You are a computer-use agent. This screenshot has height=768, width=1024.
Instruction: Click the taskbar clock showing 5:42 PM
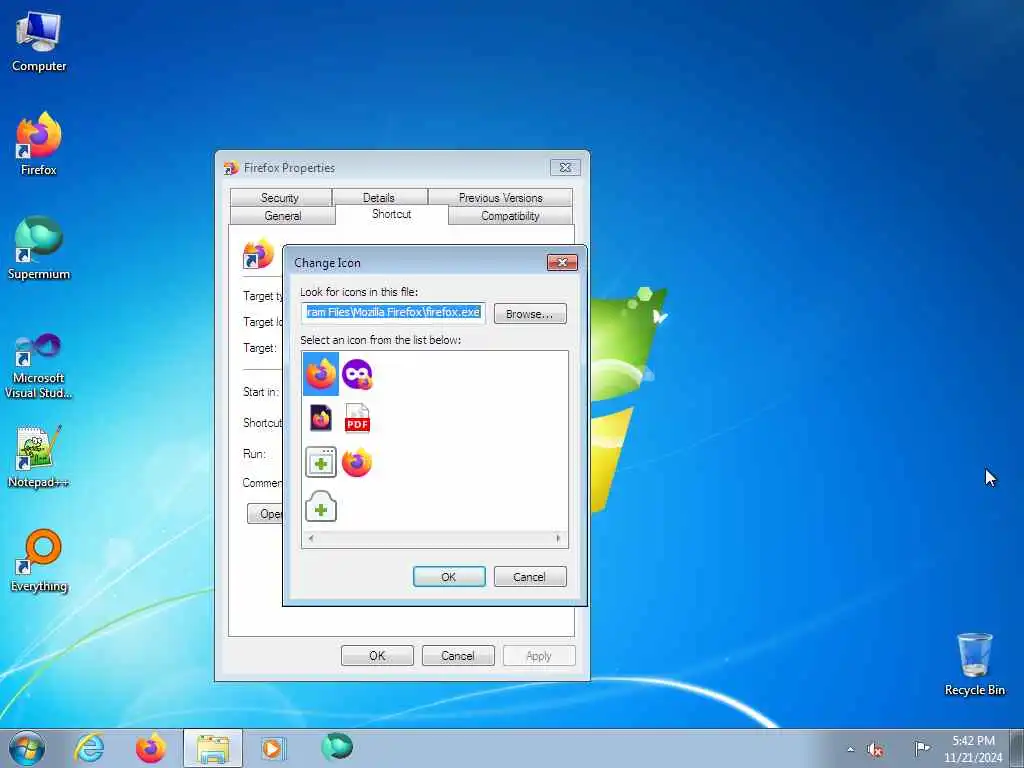coord(972,748)
